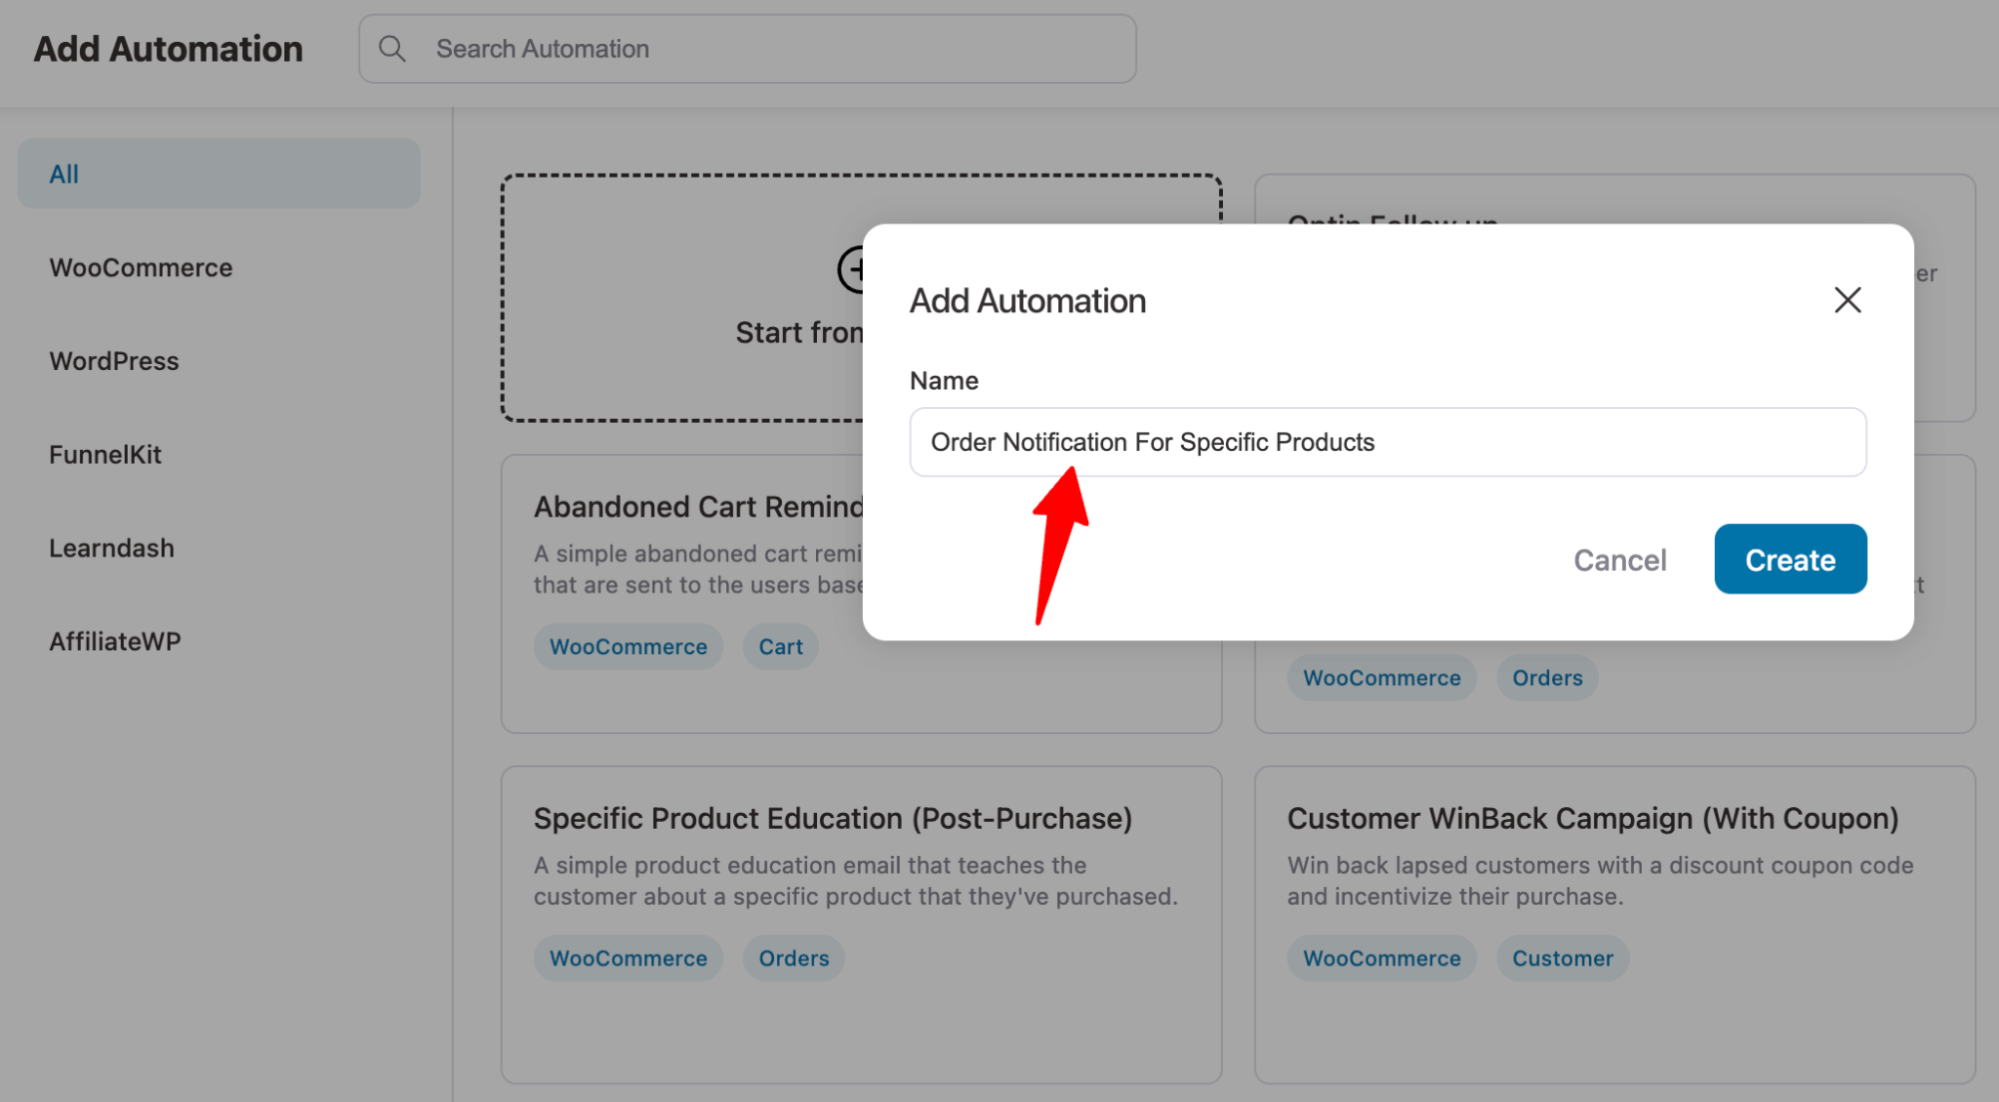Click the Cart tag
Image resolution: width=1999 pixels, height=1102 pixels.
point(780,647)
